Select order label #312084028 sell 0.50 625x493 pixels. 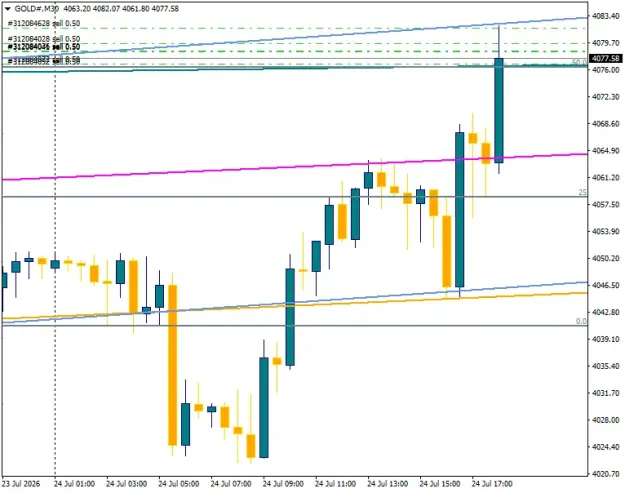point(44,39)
